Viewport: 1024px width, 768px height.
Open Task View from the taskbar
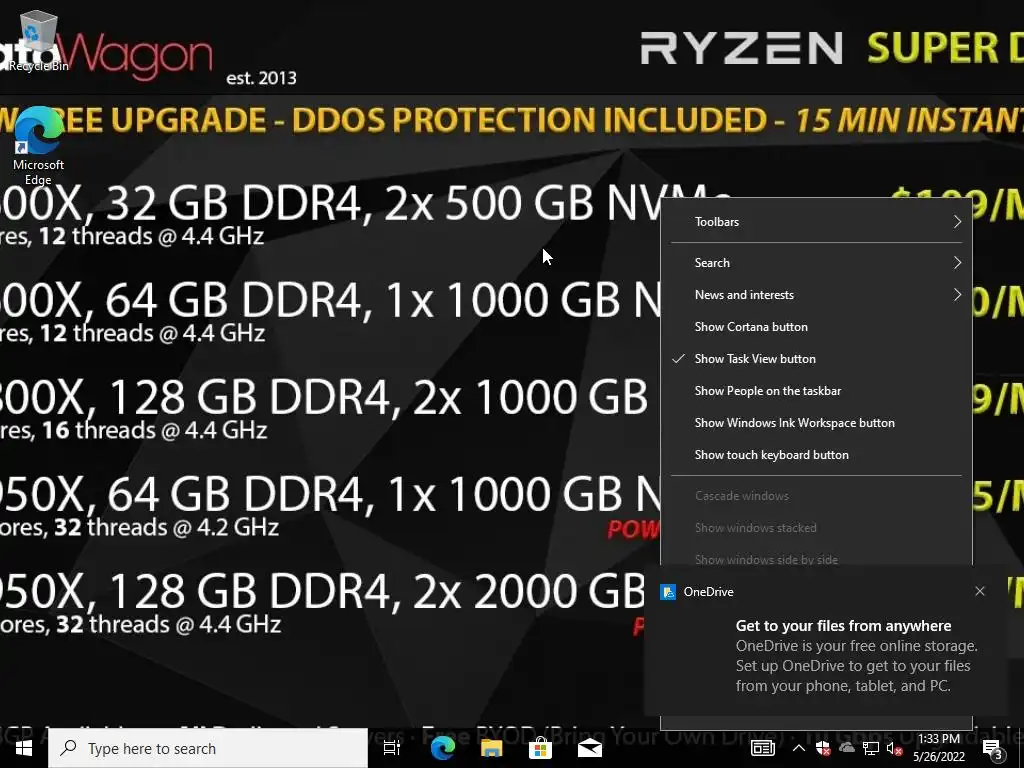(x=391, y=748)
